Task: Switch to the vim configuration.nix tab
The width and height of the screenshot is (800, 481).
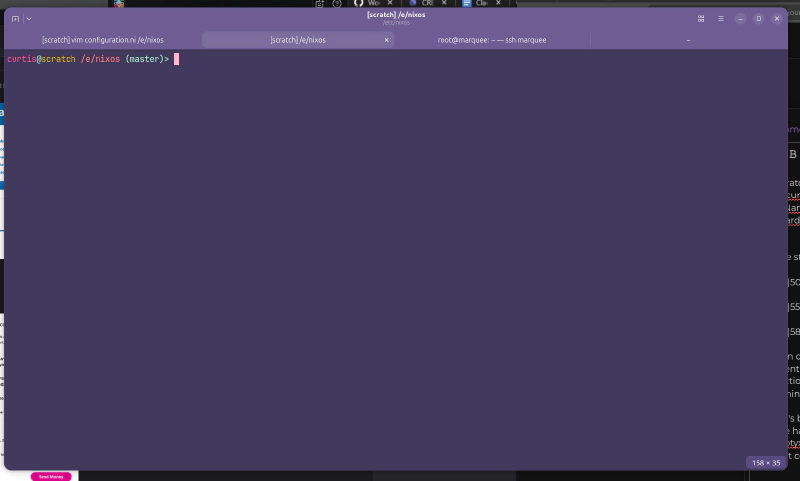Action: (102, 40)
